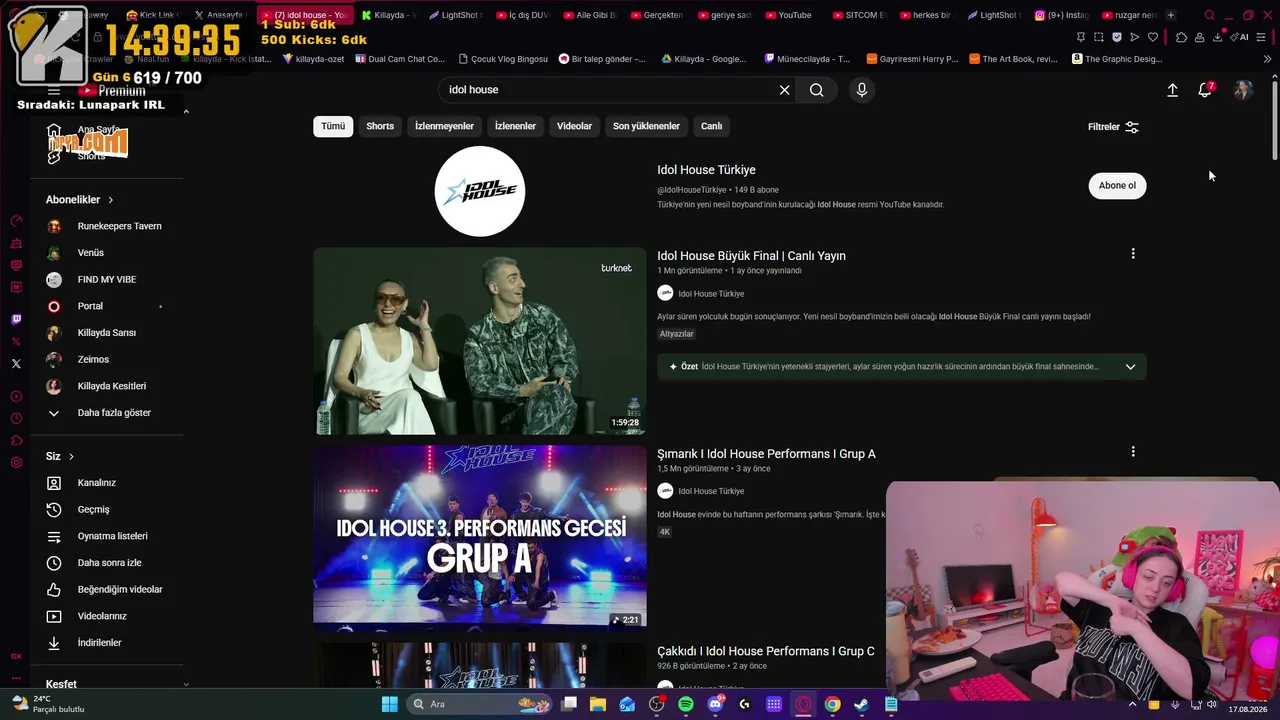Click the channel icon under Şımarık video

click(x=665, y=491)
